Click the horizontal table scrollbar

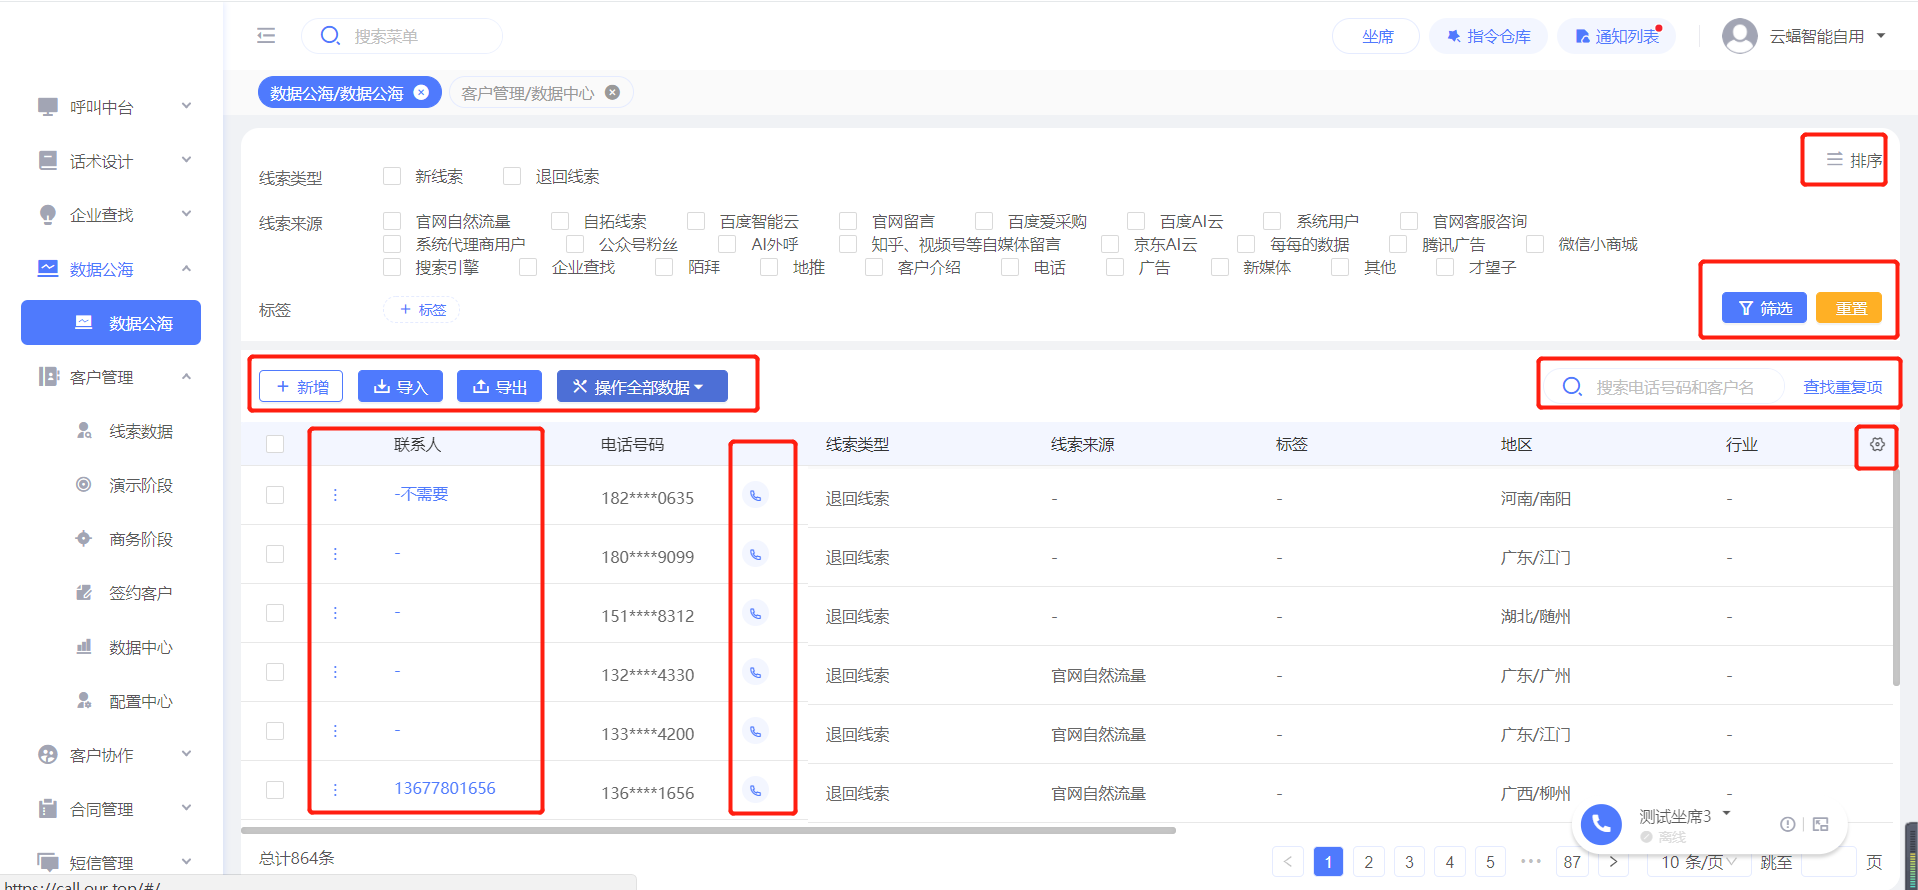click(708, 830)
